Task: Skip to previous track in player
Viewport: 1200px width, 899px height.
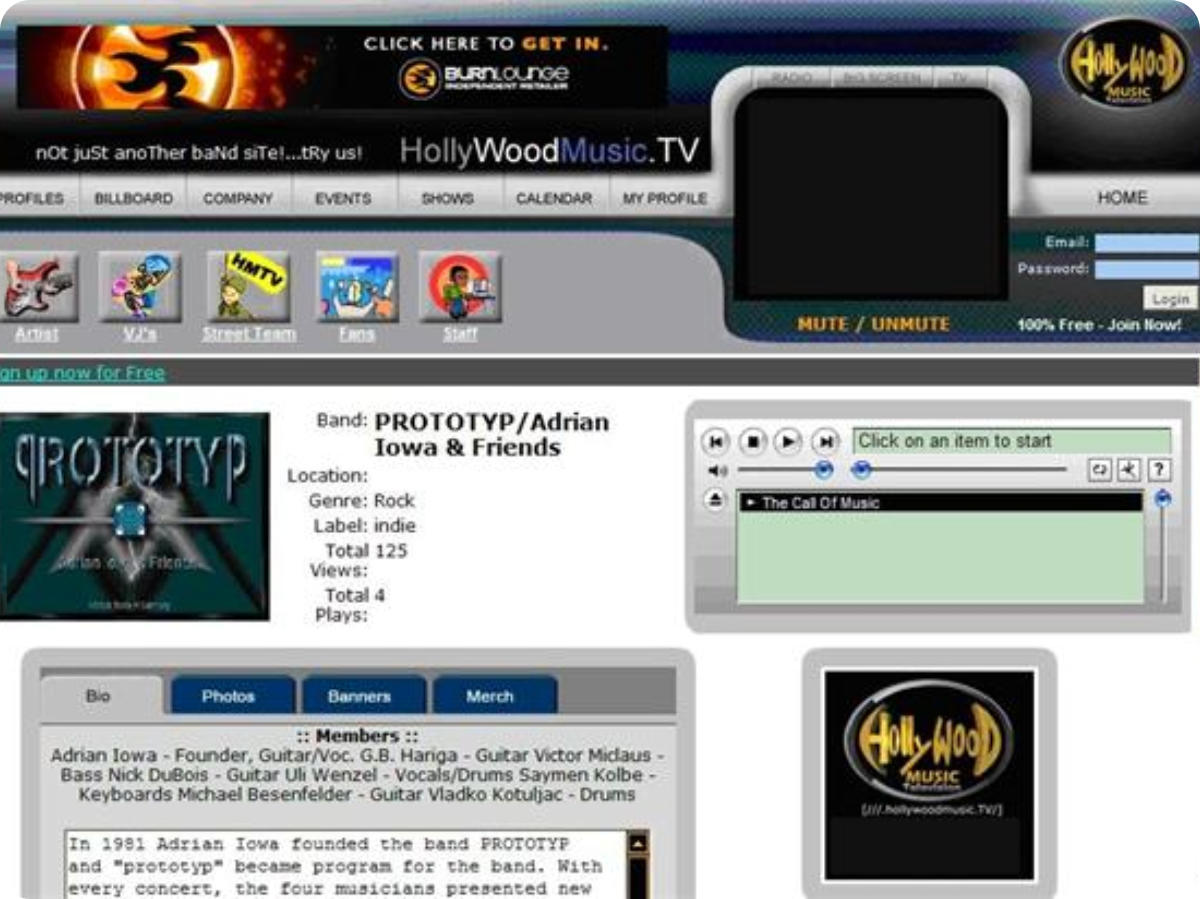Action: coord(716,442)
